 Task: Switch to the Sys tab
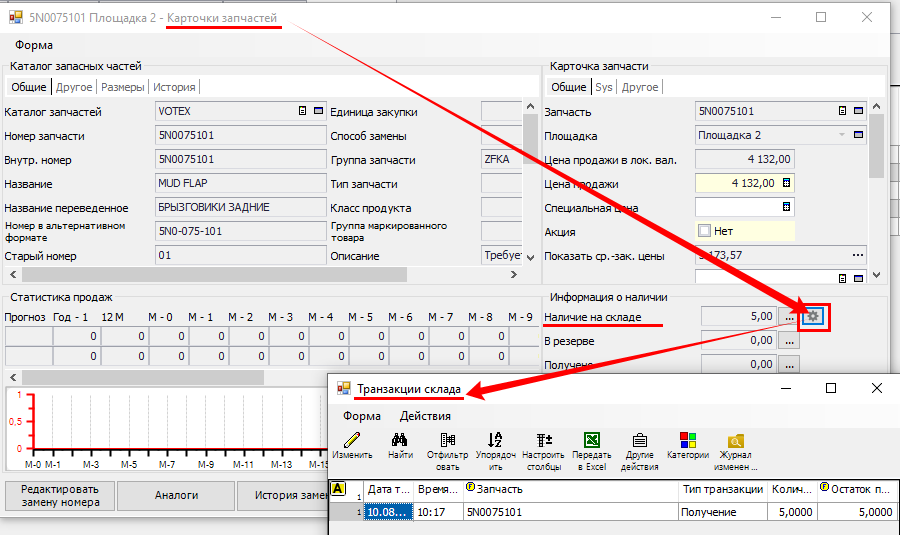click(604, 87)
